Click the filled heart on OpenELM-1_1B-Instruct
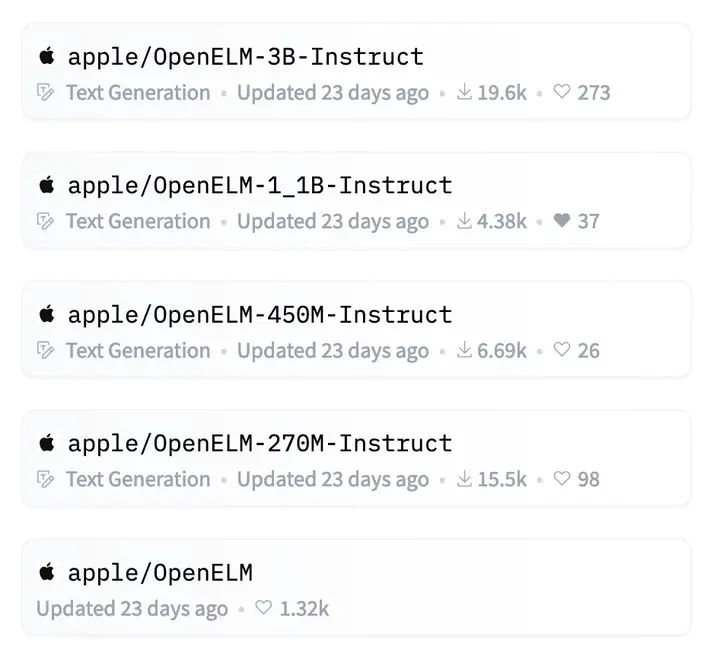The width and height of the screenshot is (720, 653). 562,221
